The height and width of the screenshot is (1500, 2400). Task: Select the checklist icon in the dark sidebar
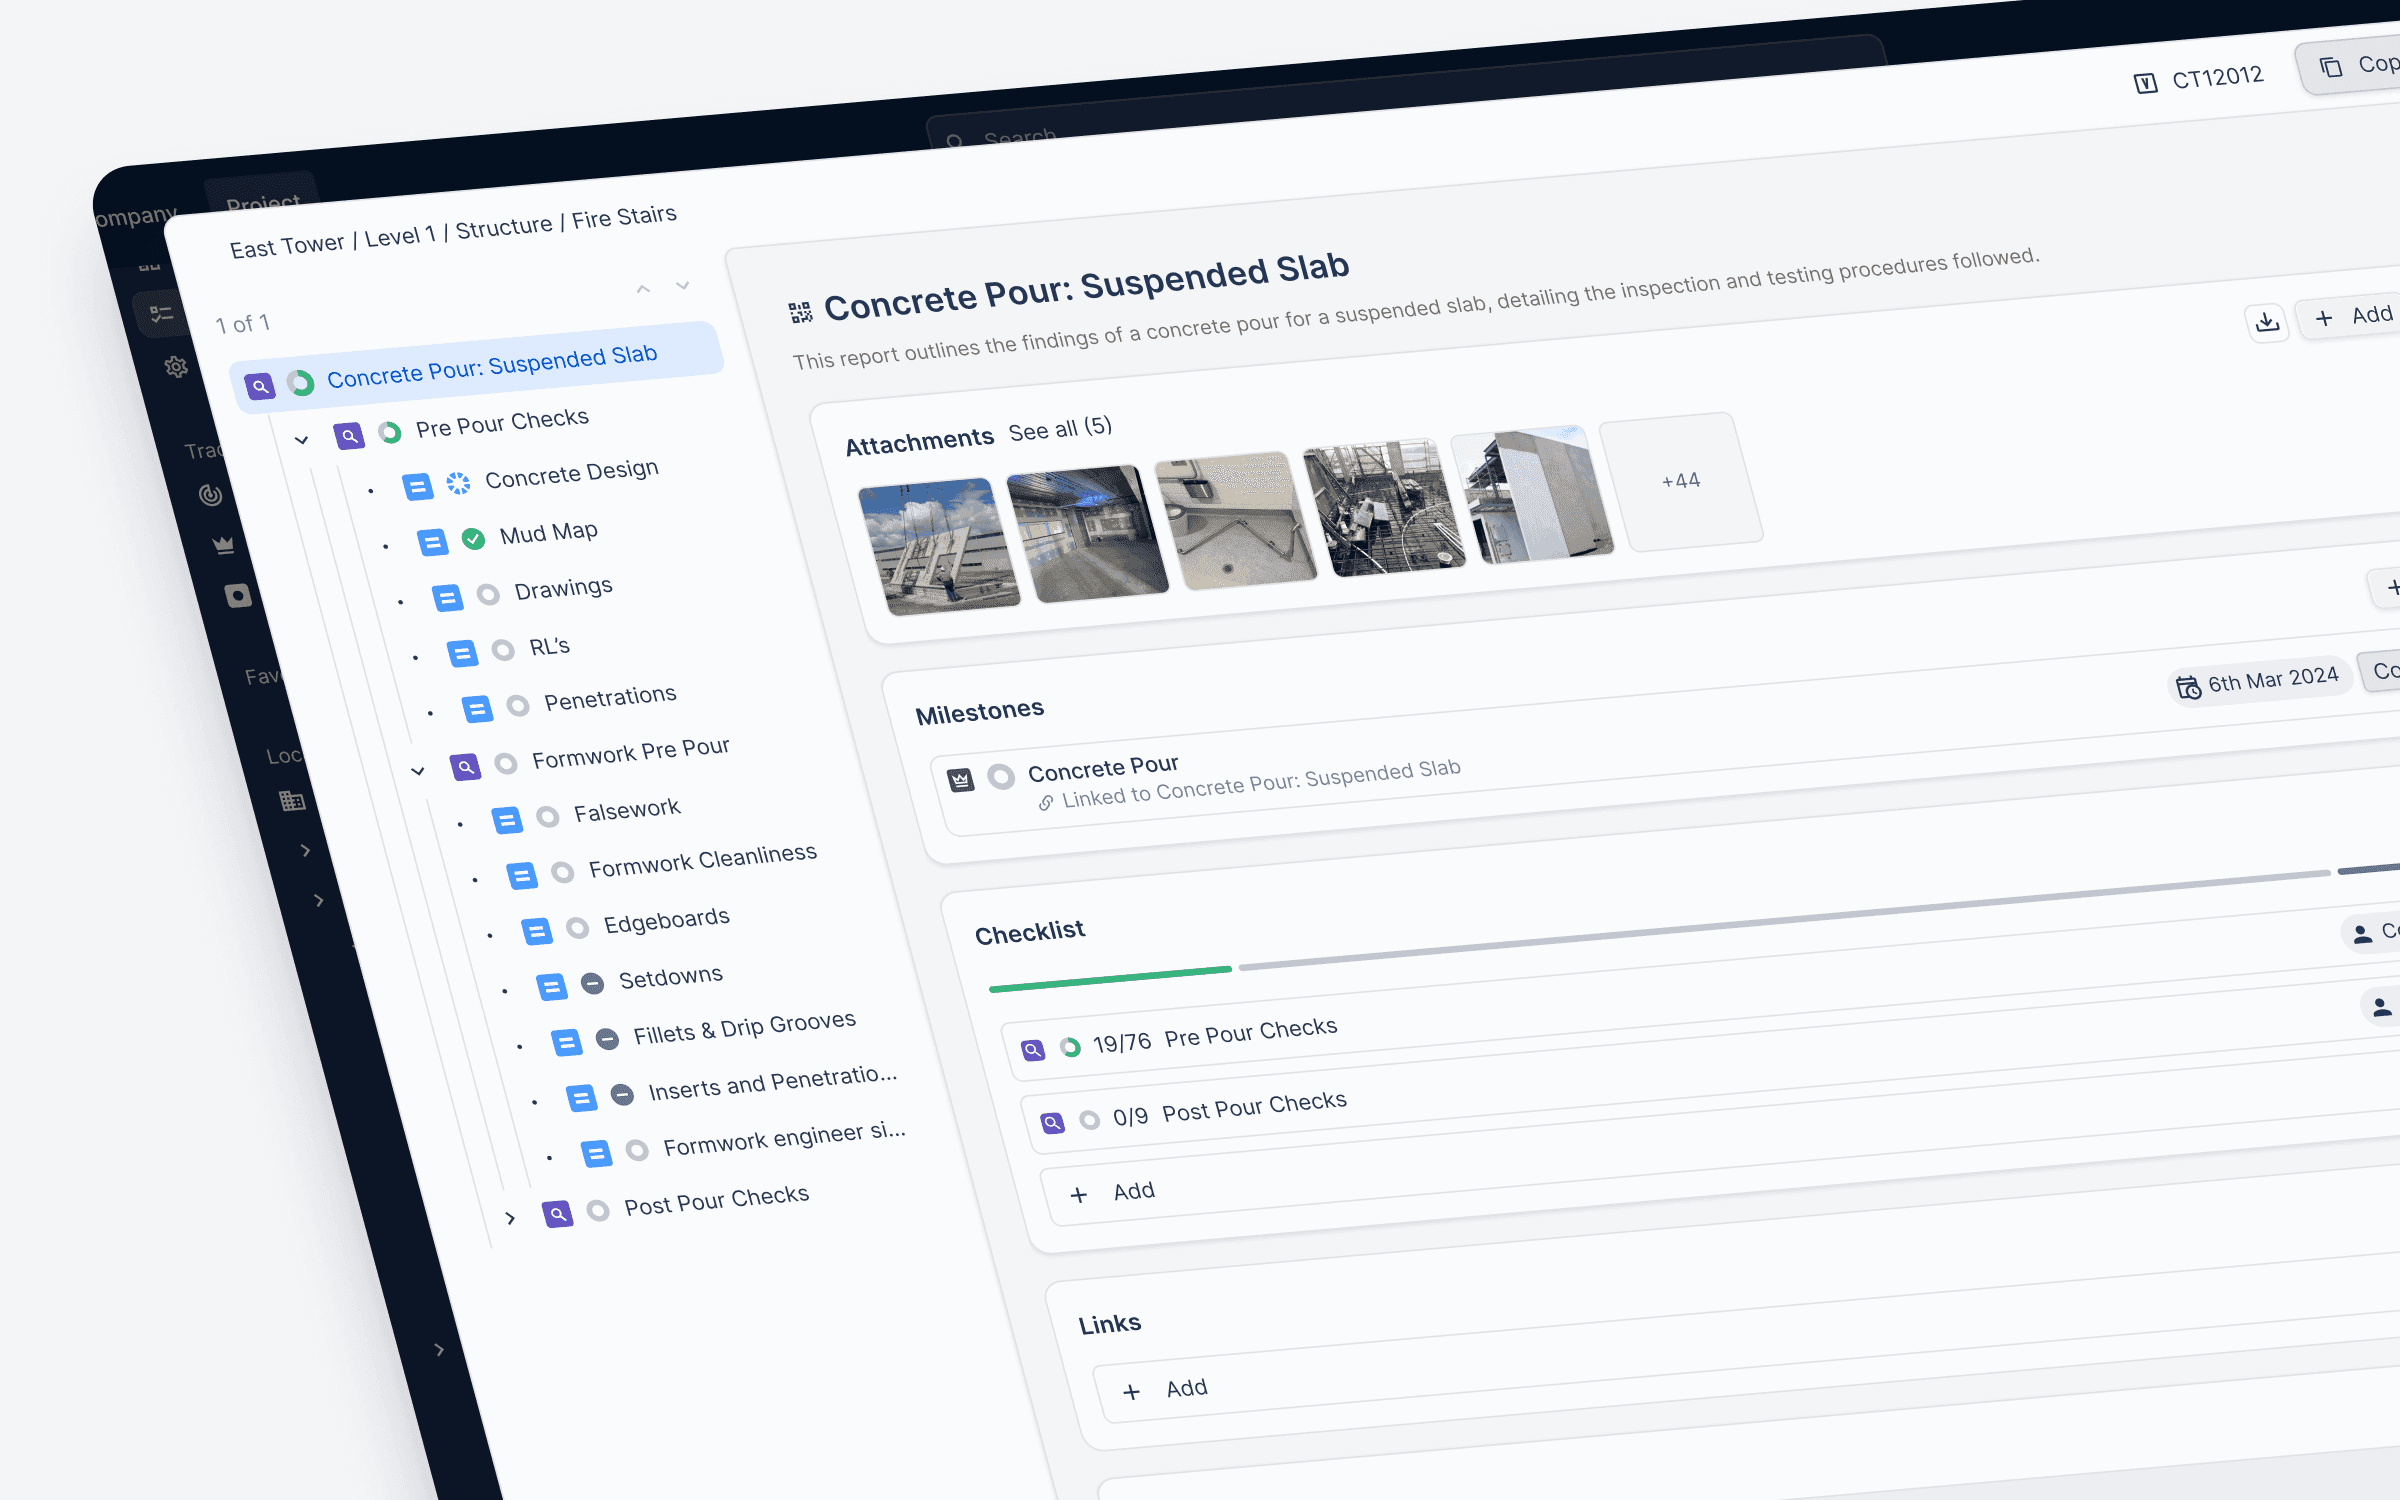tap(160, 315)
